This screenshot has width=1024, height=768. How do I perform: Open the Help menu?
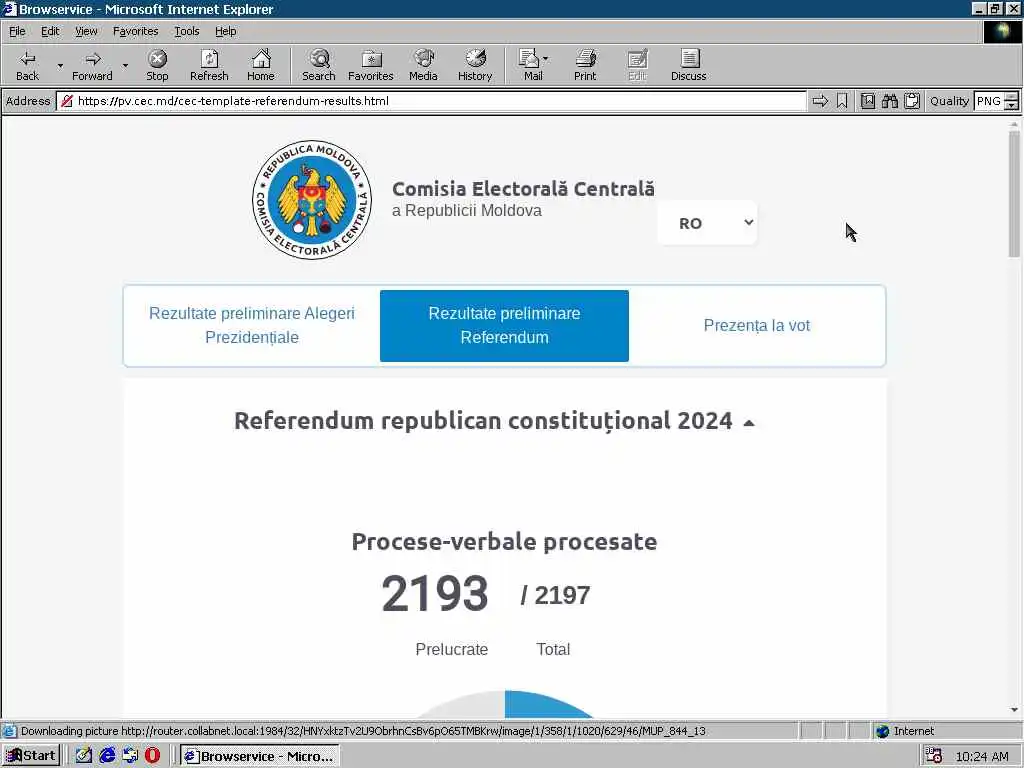point(225,31)
